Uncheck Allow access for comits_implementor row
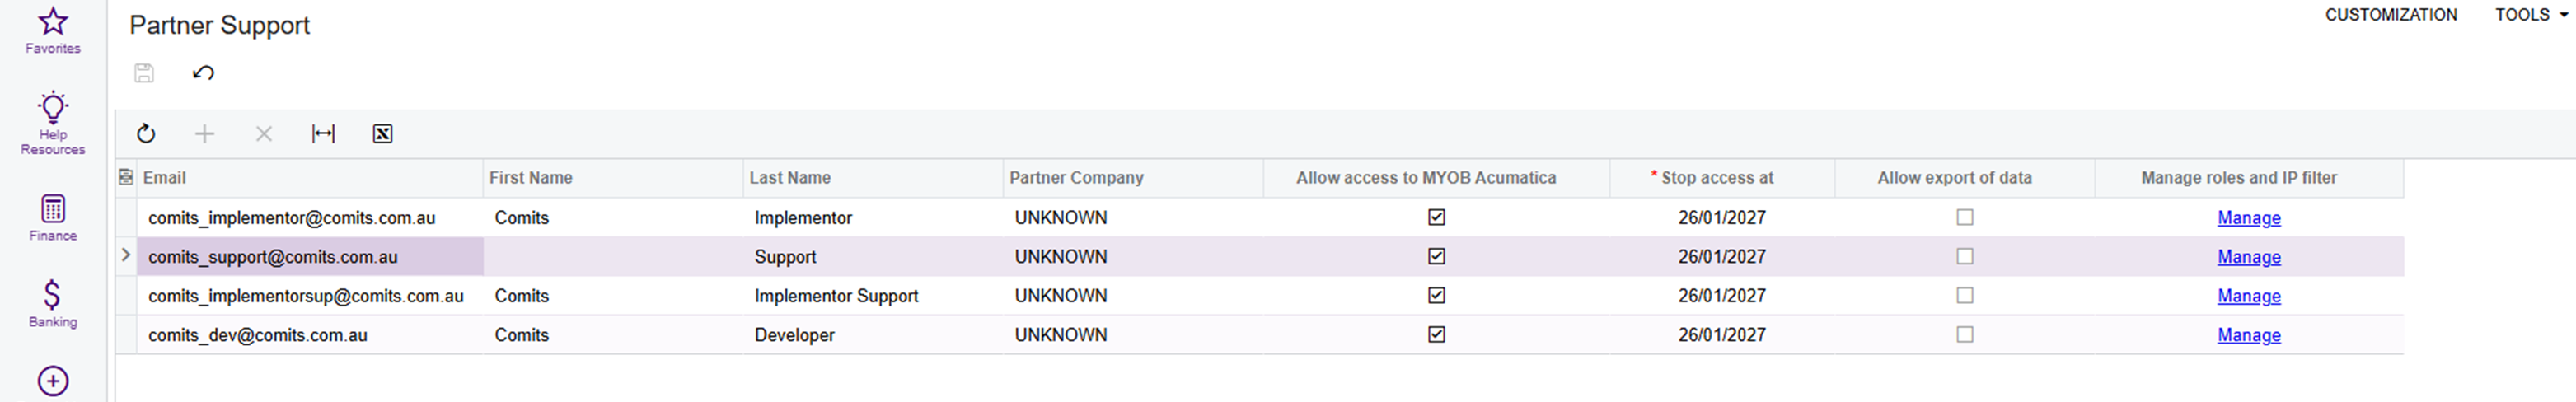Image resolution: width=2576 pixels, height=402 pixels. (1436, 217)
